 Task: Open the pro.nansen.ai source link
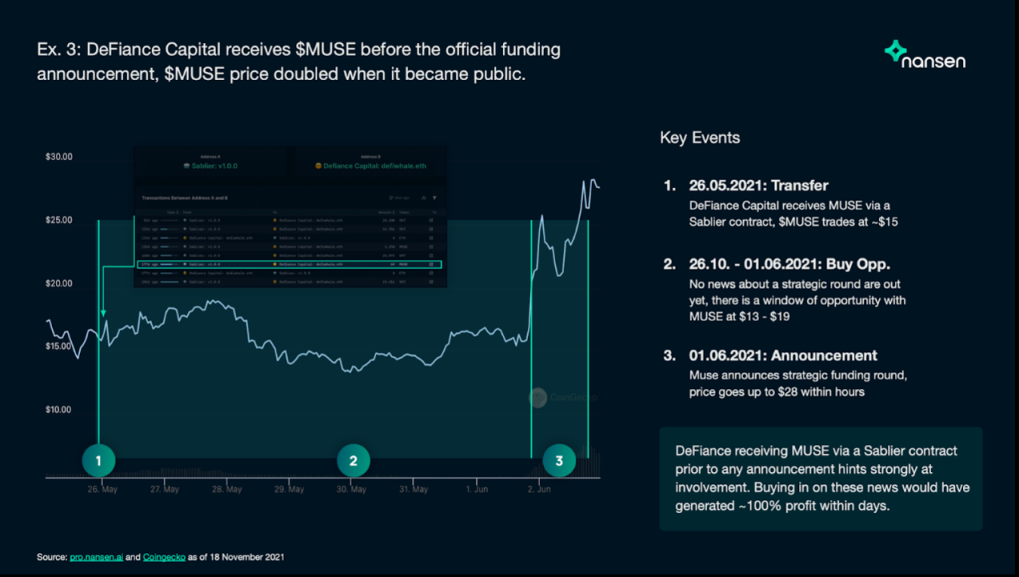click(96, 557)
